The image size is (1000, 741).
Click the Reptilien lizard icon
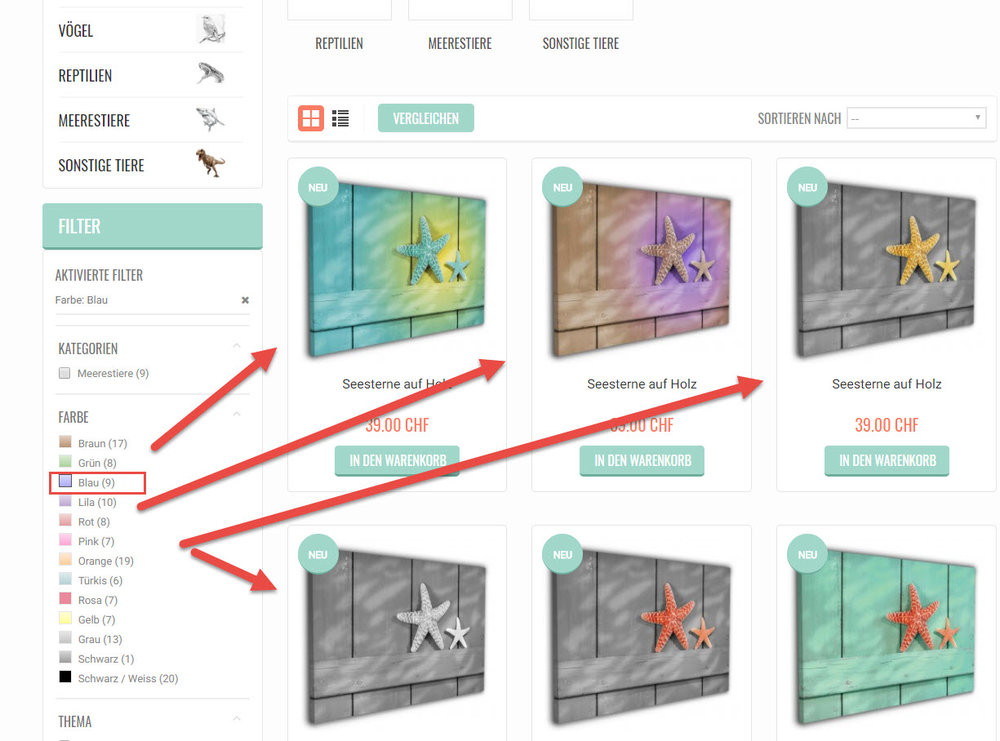tap(211, 74)
